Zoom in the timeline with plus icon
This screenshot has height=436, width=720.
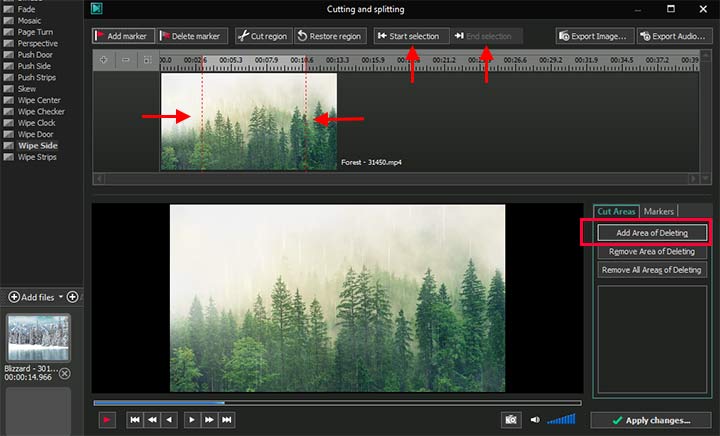click(104, 60)
